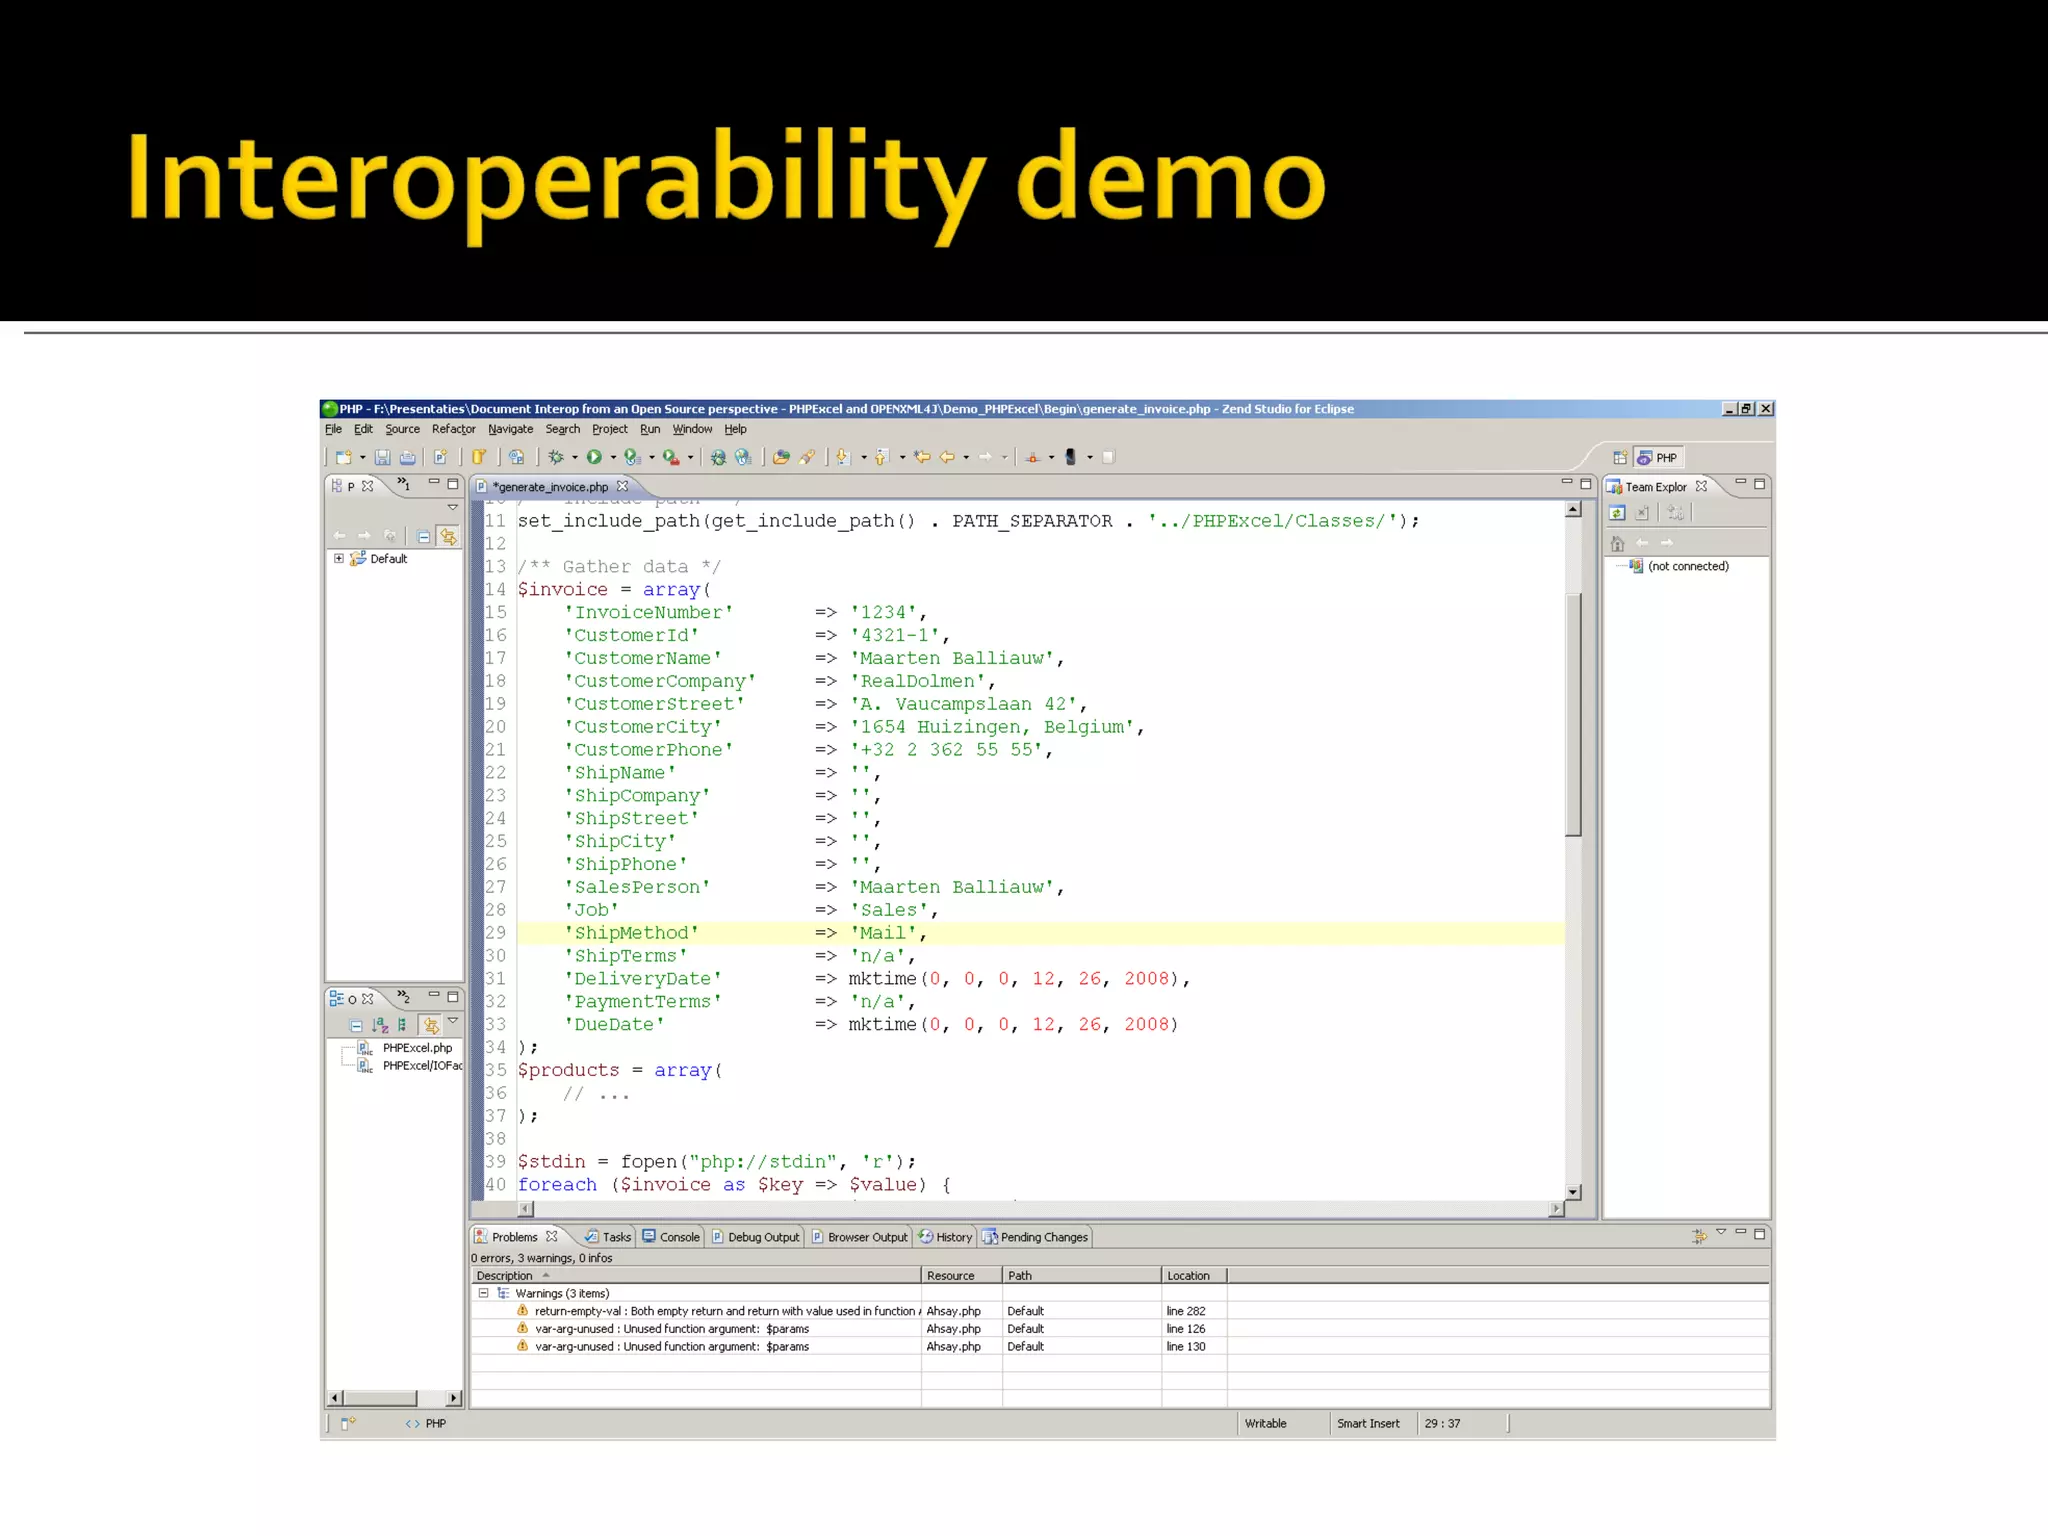Close the generate_invoice.php editor tab
Screen dimensions: 2048x1536
pos(623,487)
